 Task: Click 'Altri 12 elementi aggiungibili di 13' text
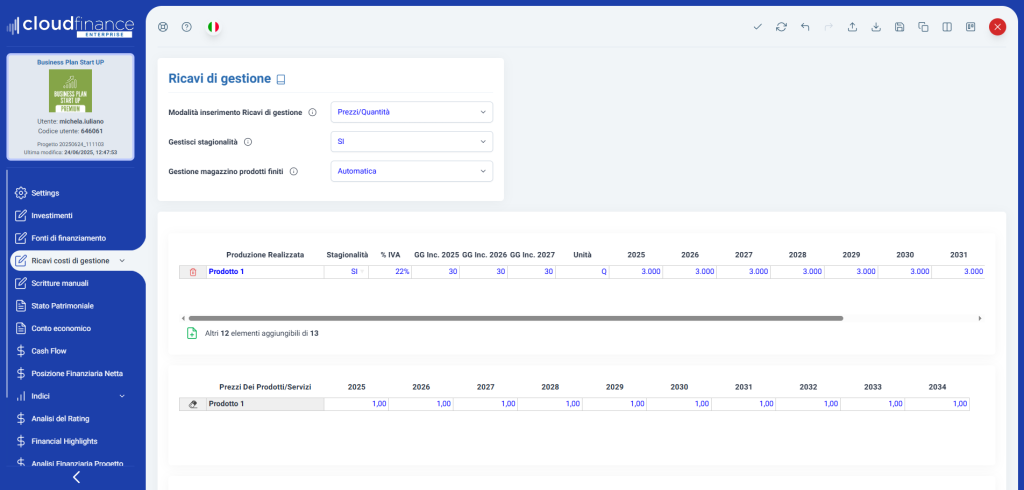[262, 333]
